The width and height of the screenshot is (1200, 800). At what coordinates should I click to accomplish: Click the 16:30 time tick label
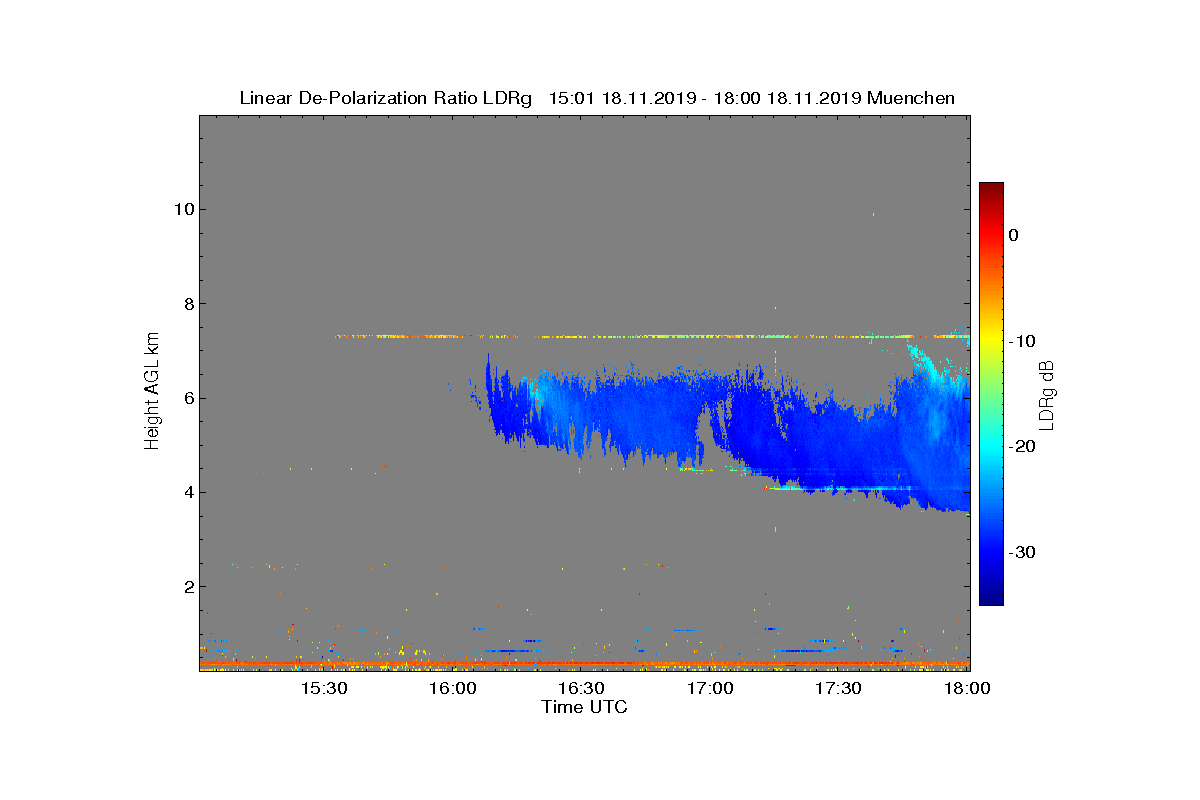[x=581, y=688]
